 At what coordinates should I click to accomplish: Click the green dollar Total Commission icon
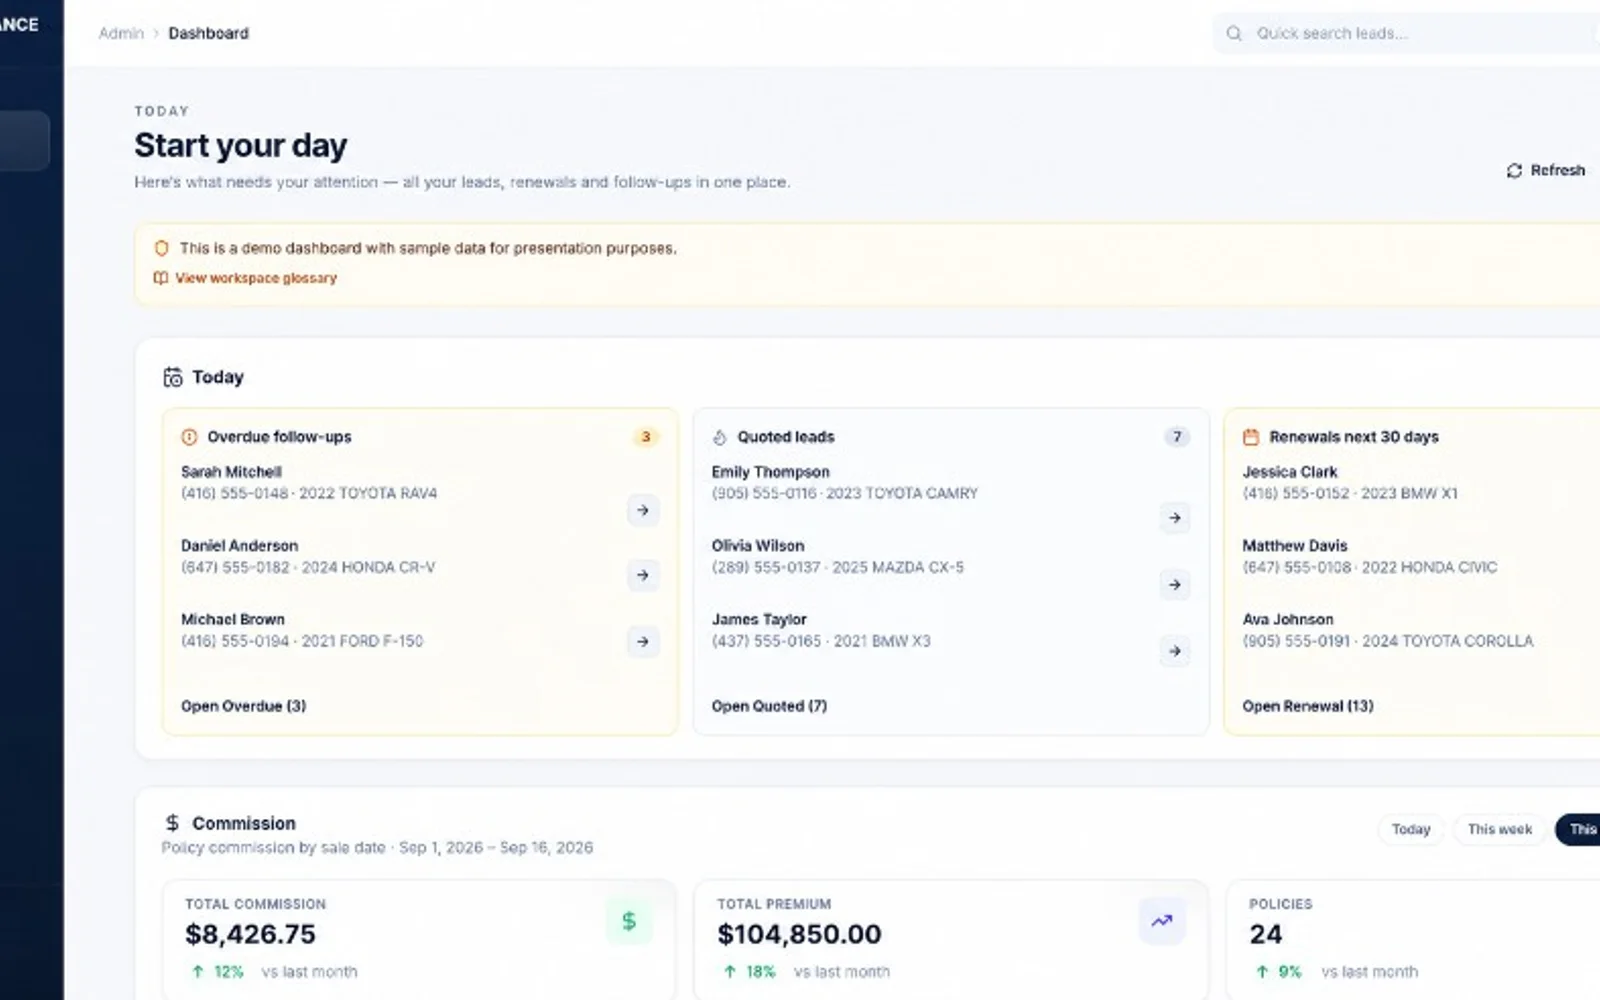629,921
